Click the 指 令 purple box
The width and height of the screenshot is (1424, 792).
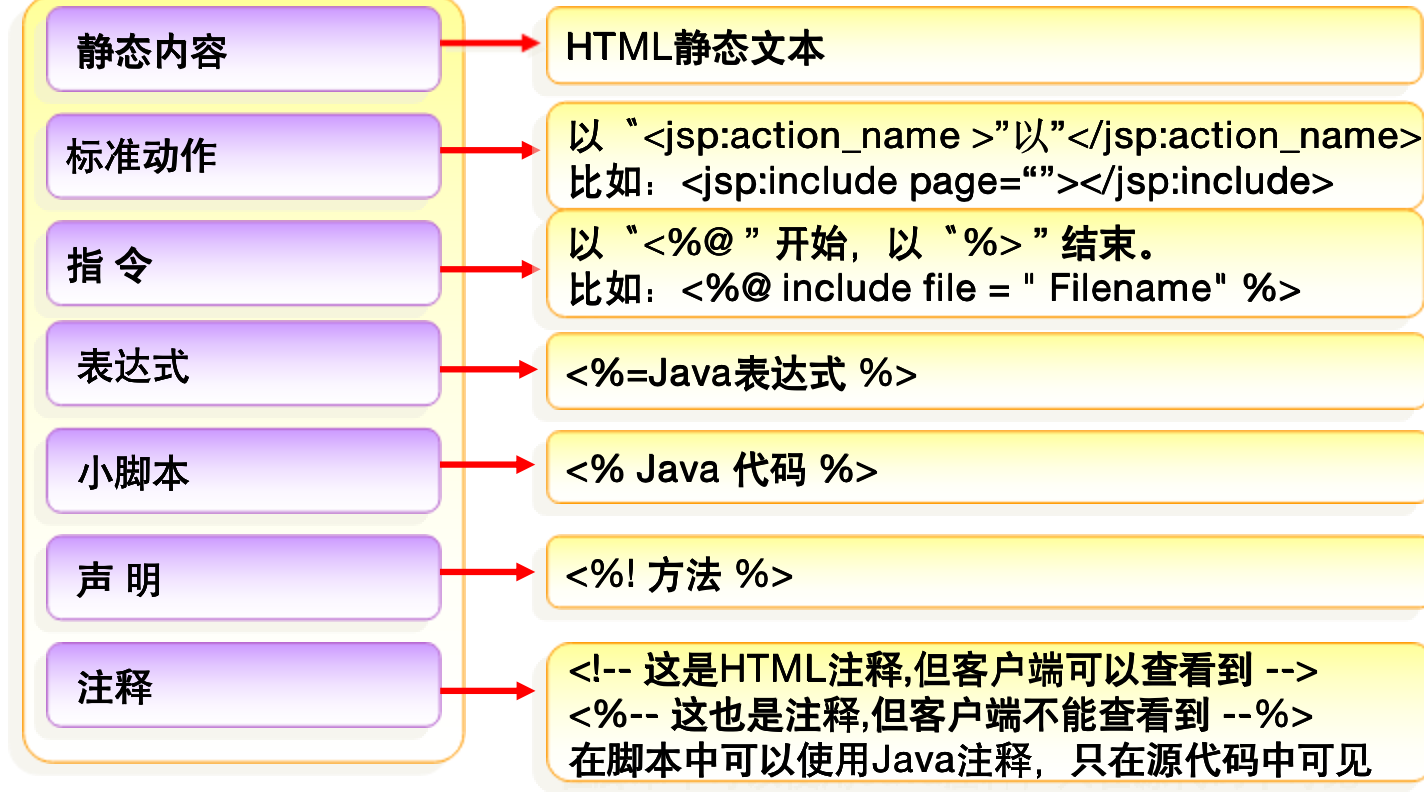243,263
